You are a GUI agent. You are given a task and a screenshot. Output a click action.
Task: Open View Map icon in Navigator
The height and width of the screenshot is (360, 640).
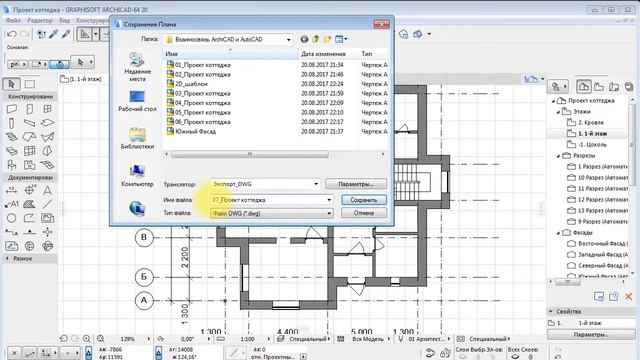click(599, 87)
